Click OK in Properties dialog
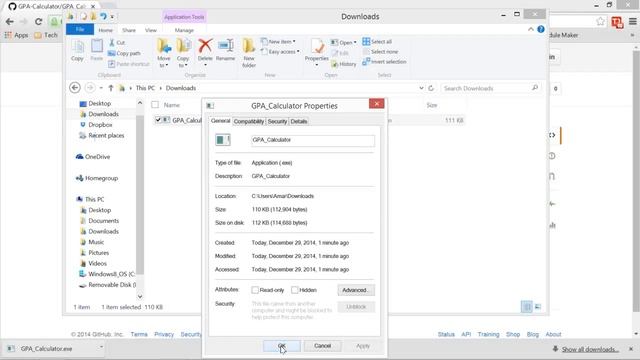The width and height of the screenshot is (640, 360). pyautogui.click(x=282, y=346)
